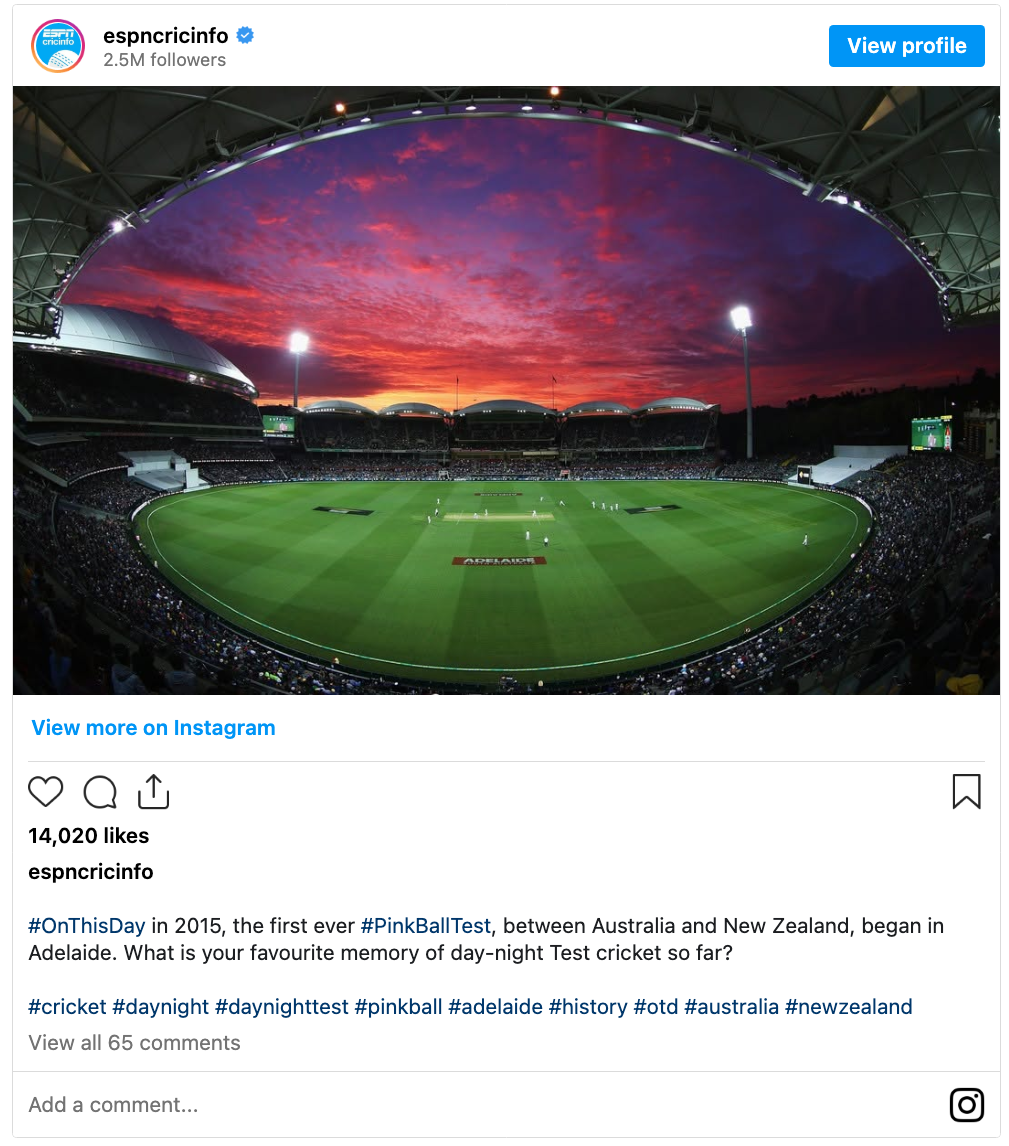Click the share arrow icon
This screenshot has width=1009, height=1146.
pos(153,791)
